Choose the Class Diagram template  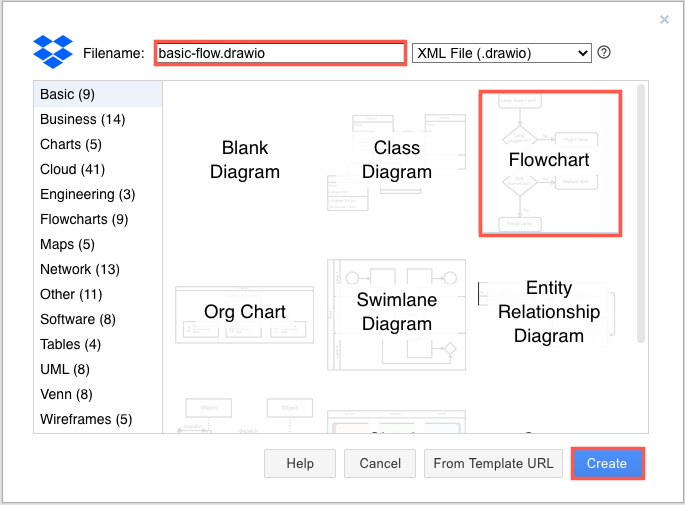(x=397, y=160)
